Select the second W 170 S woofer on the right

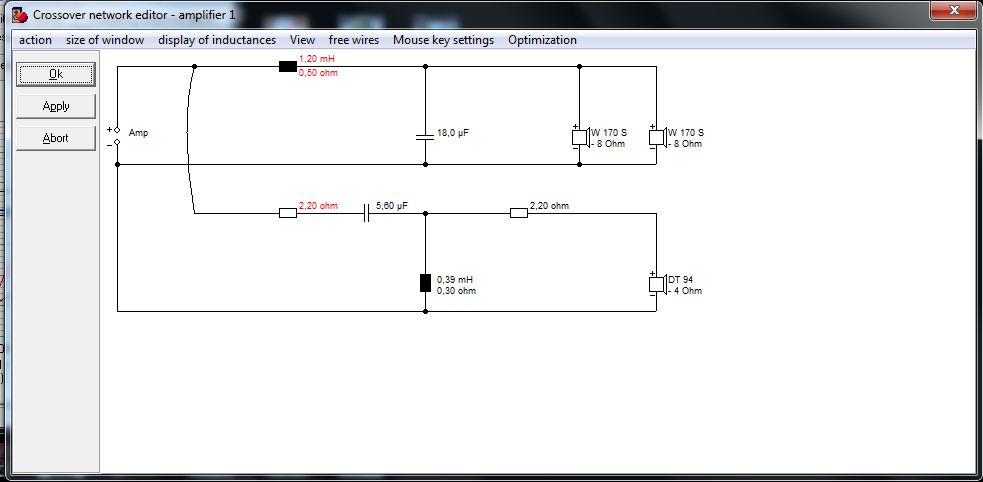(x=657, y=137)
